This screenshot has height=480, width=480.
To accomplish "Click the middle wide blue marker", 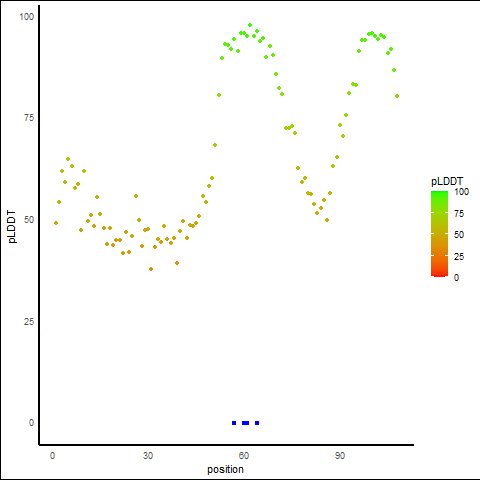I will 245,423.
